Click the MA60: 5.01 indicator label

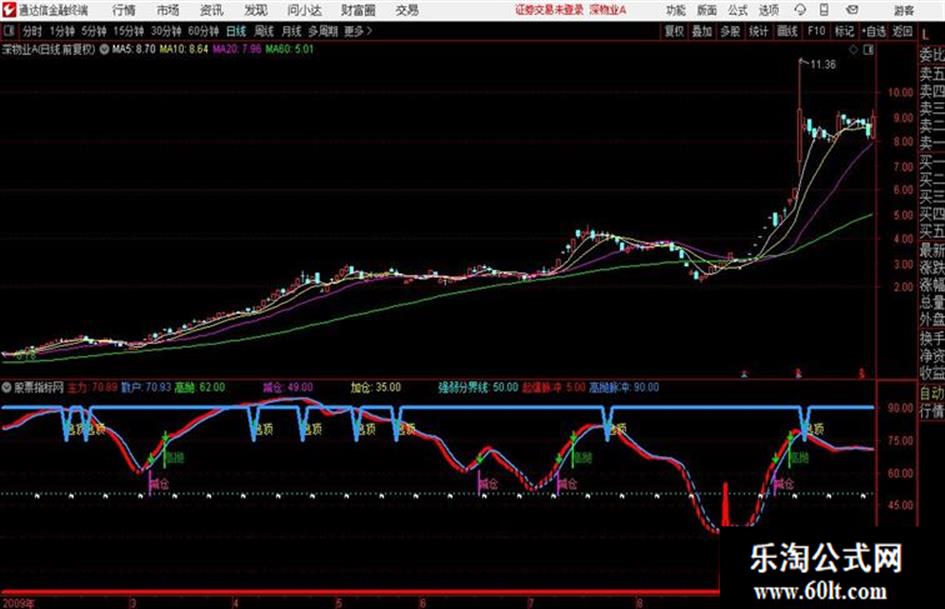[x=290, y=49]
